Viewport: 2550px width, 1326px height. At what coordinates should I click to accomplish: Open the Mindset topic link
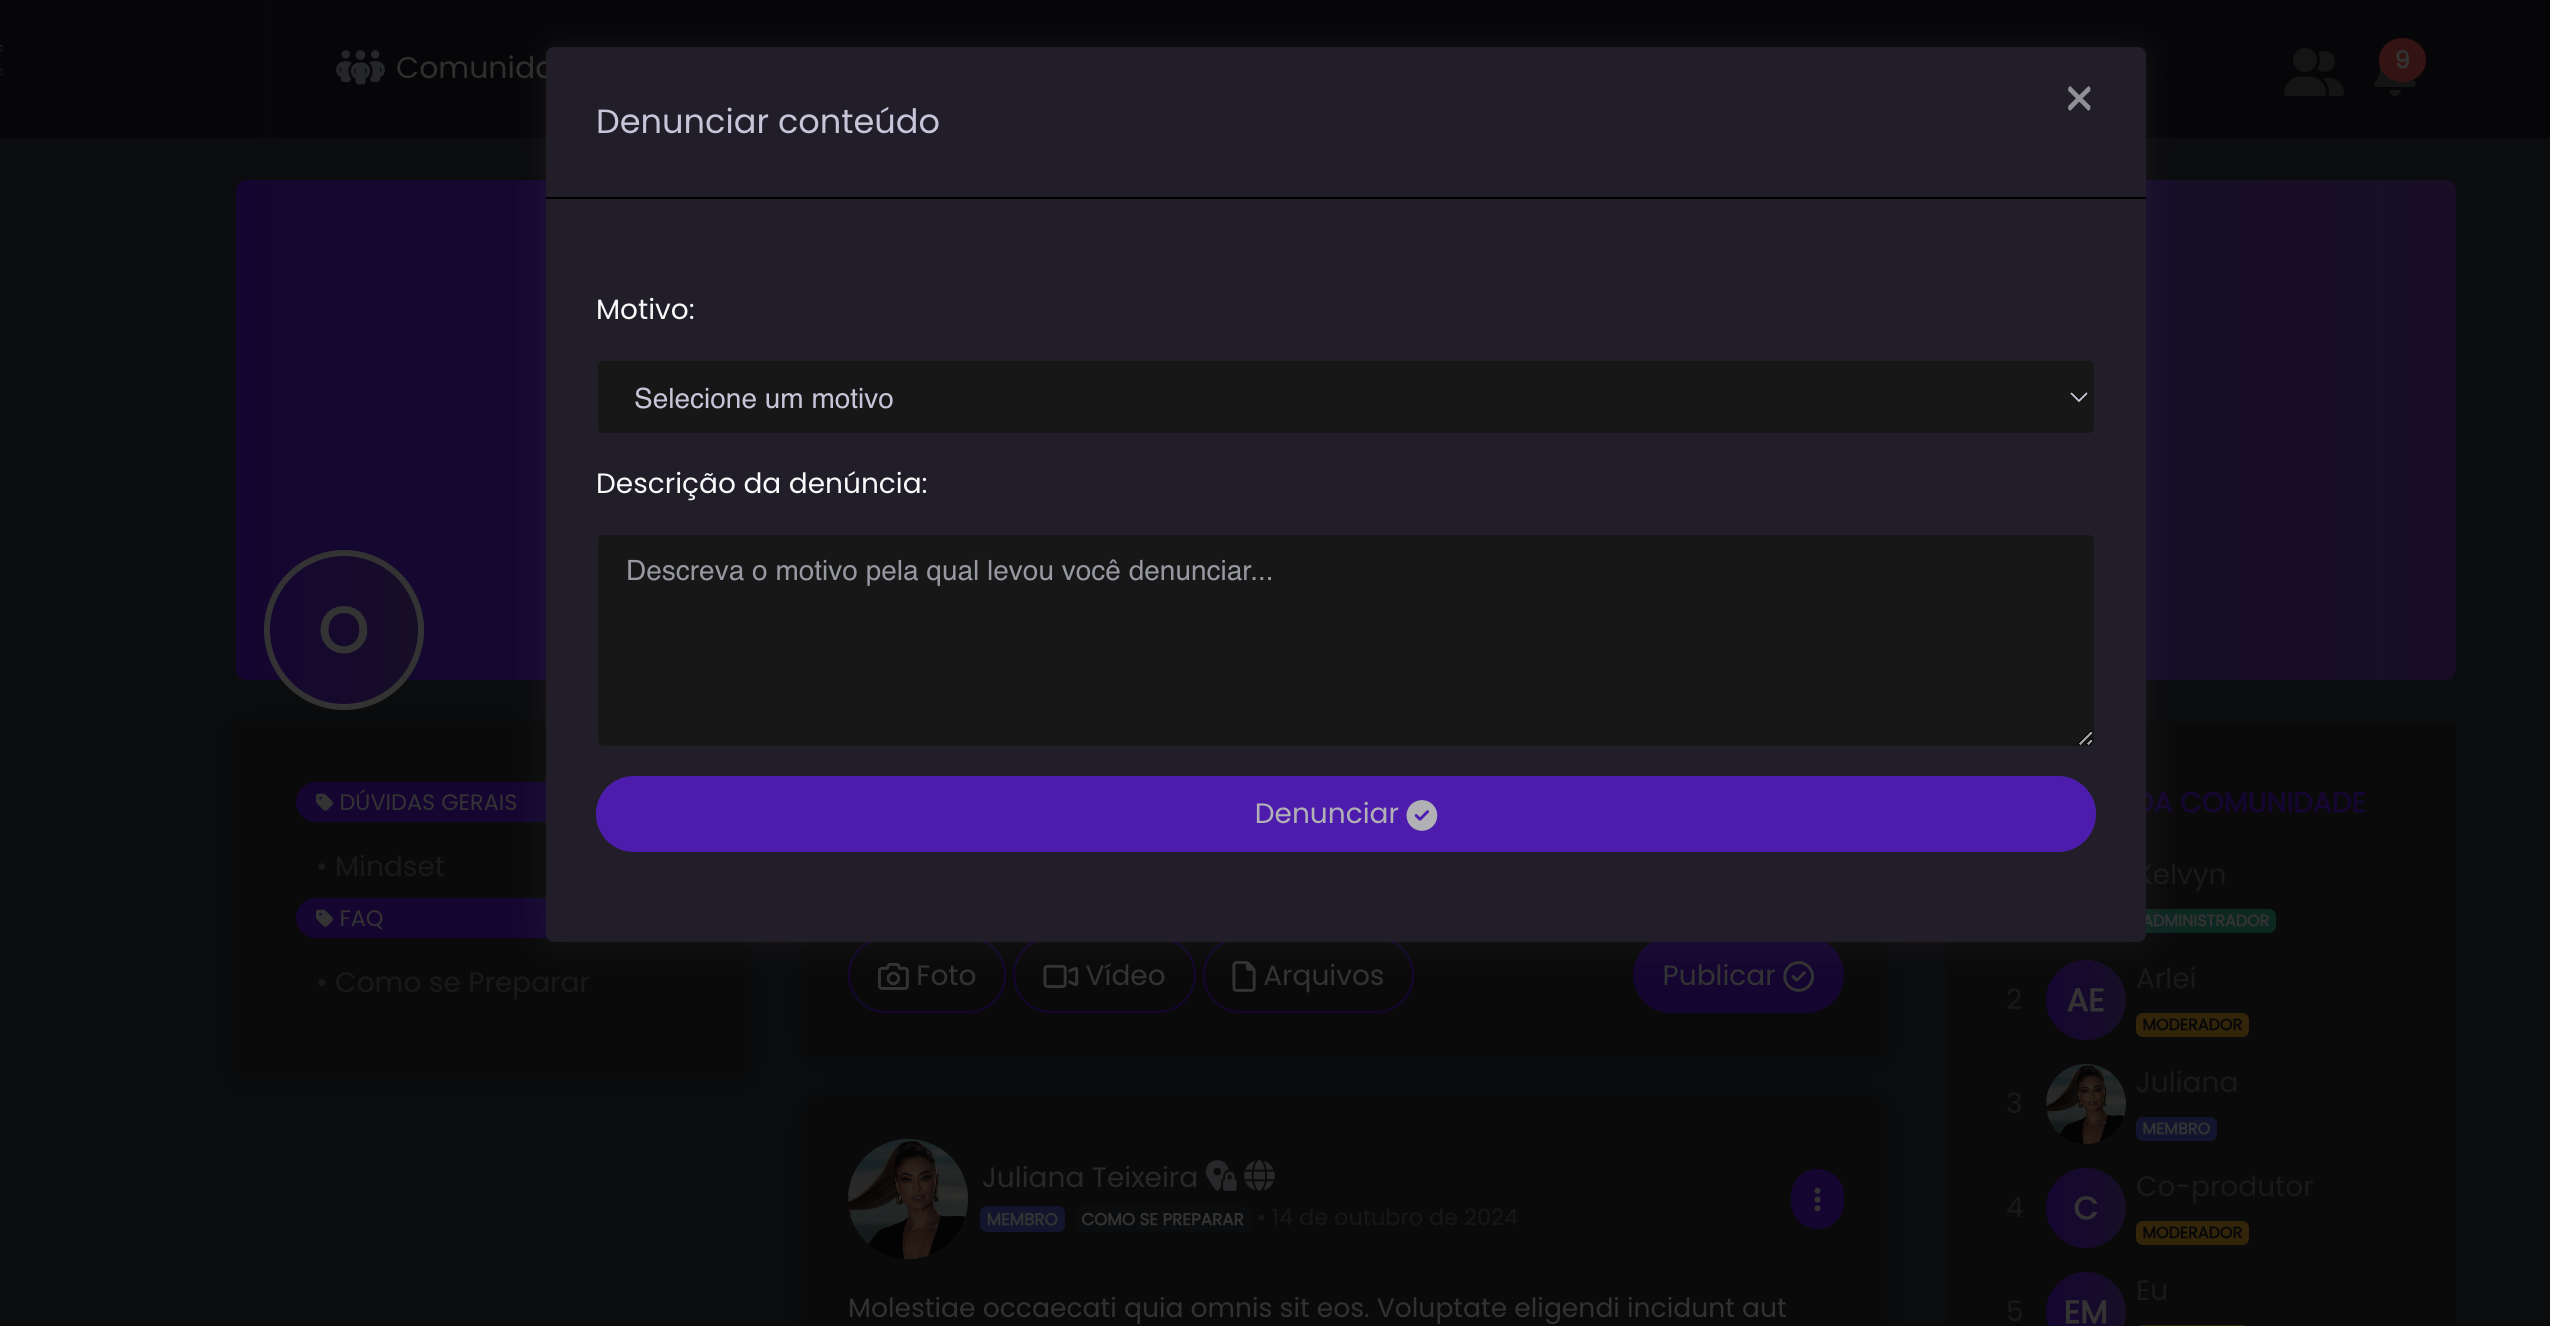pos(389,866)
